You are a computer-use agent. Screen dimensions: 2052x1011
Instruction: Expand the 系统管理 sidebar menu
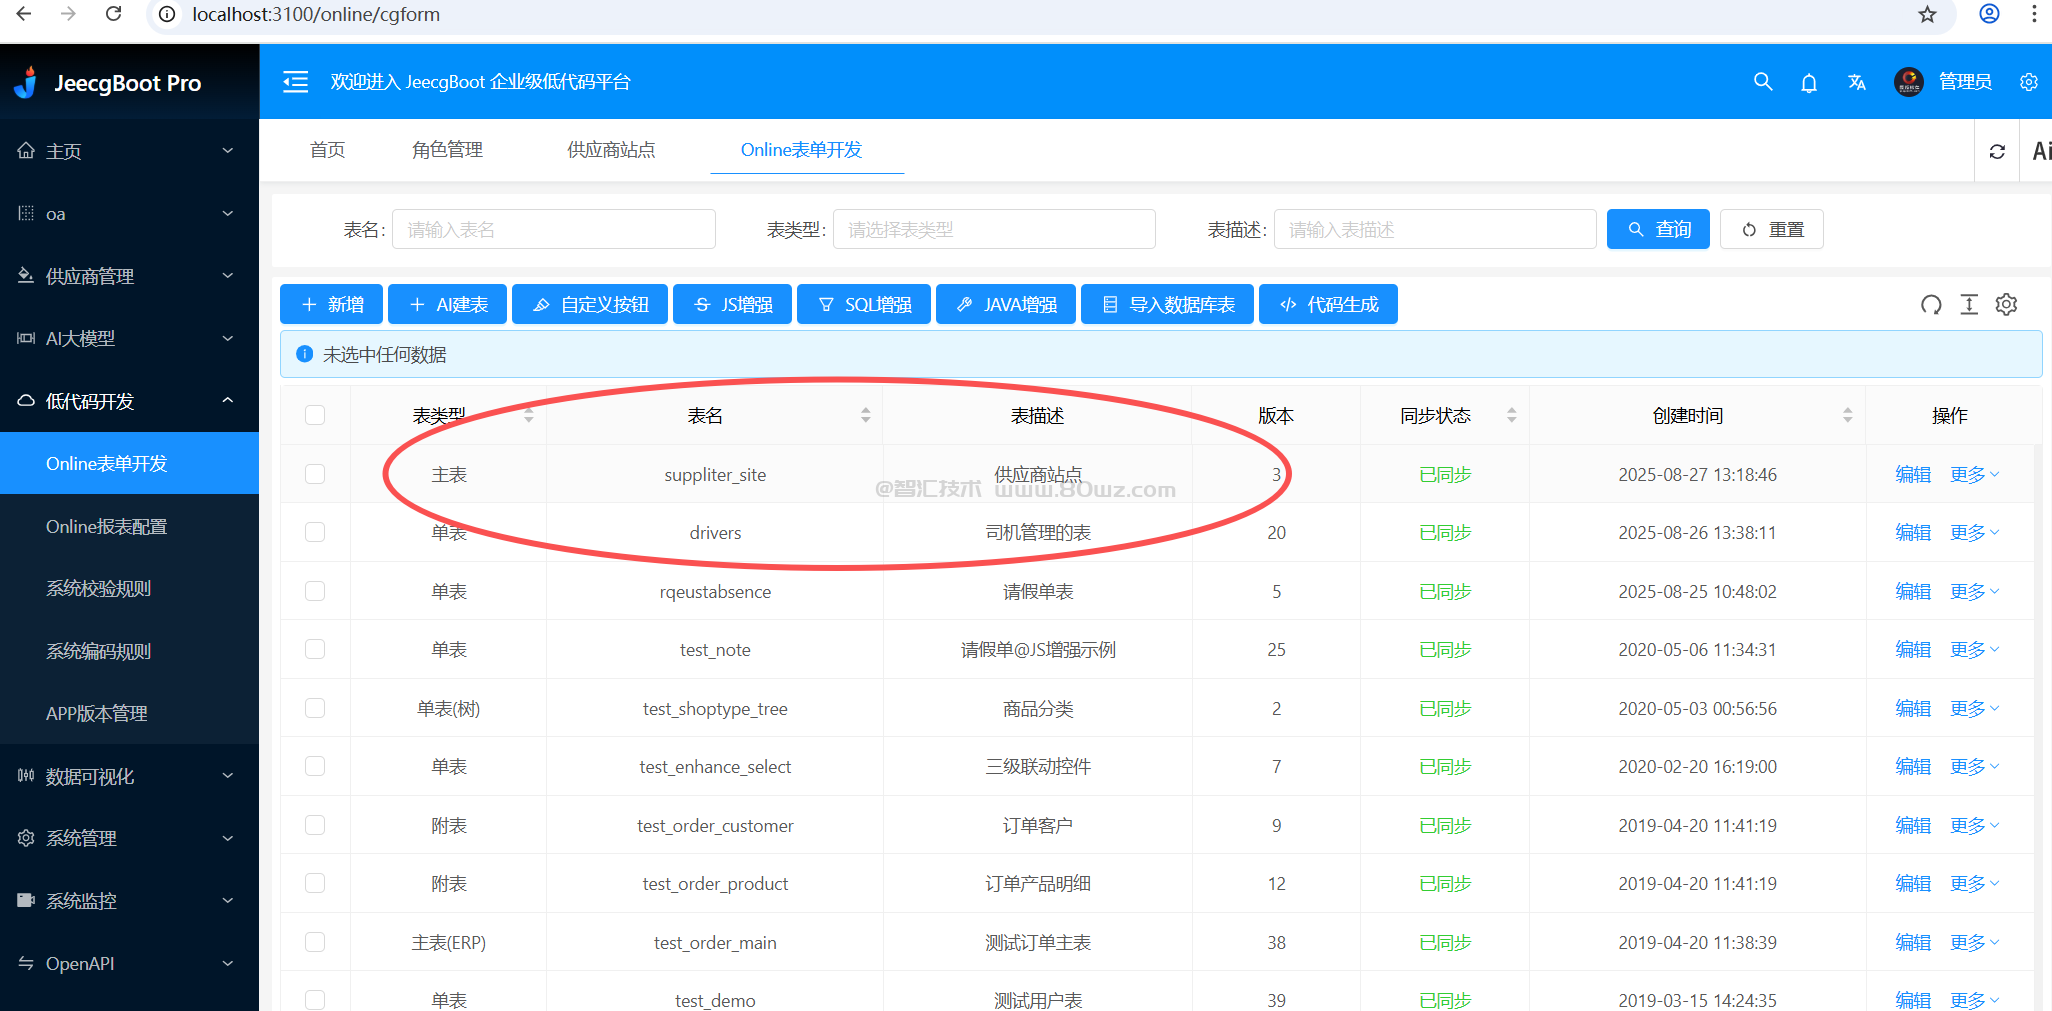129,838
